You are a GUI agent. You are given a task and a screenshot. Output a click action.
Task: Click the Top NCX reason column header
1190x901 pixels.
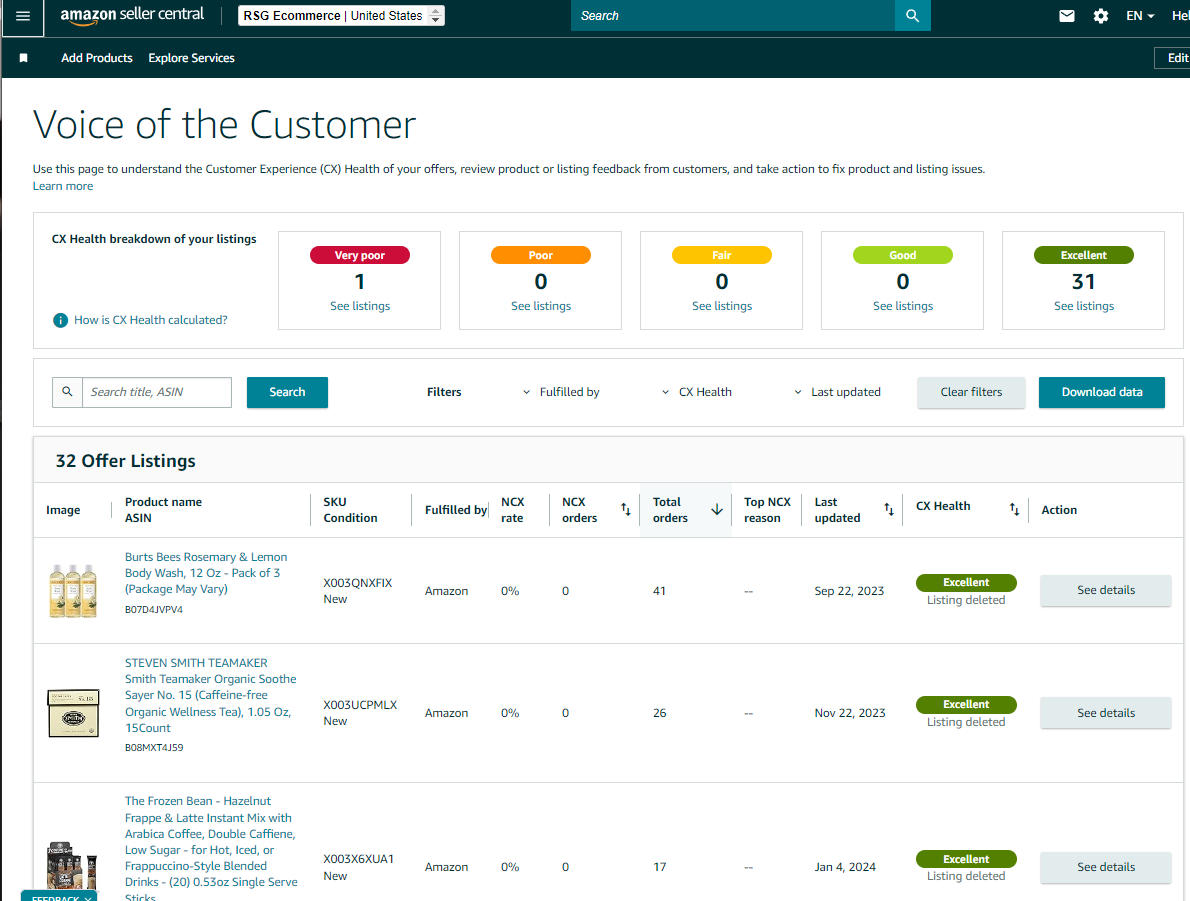767,510
